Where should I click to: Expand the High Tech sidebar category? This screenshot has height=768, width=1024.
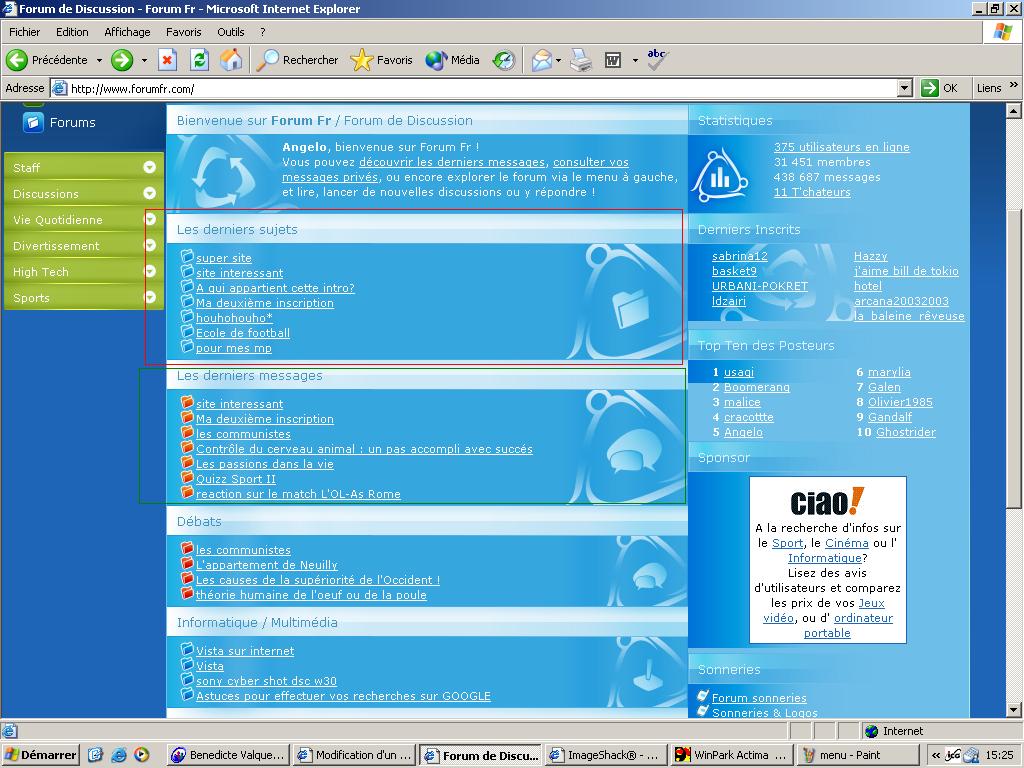click(149, 271)
